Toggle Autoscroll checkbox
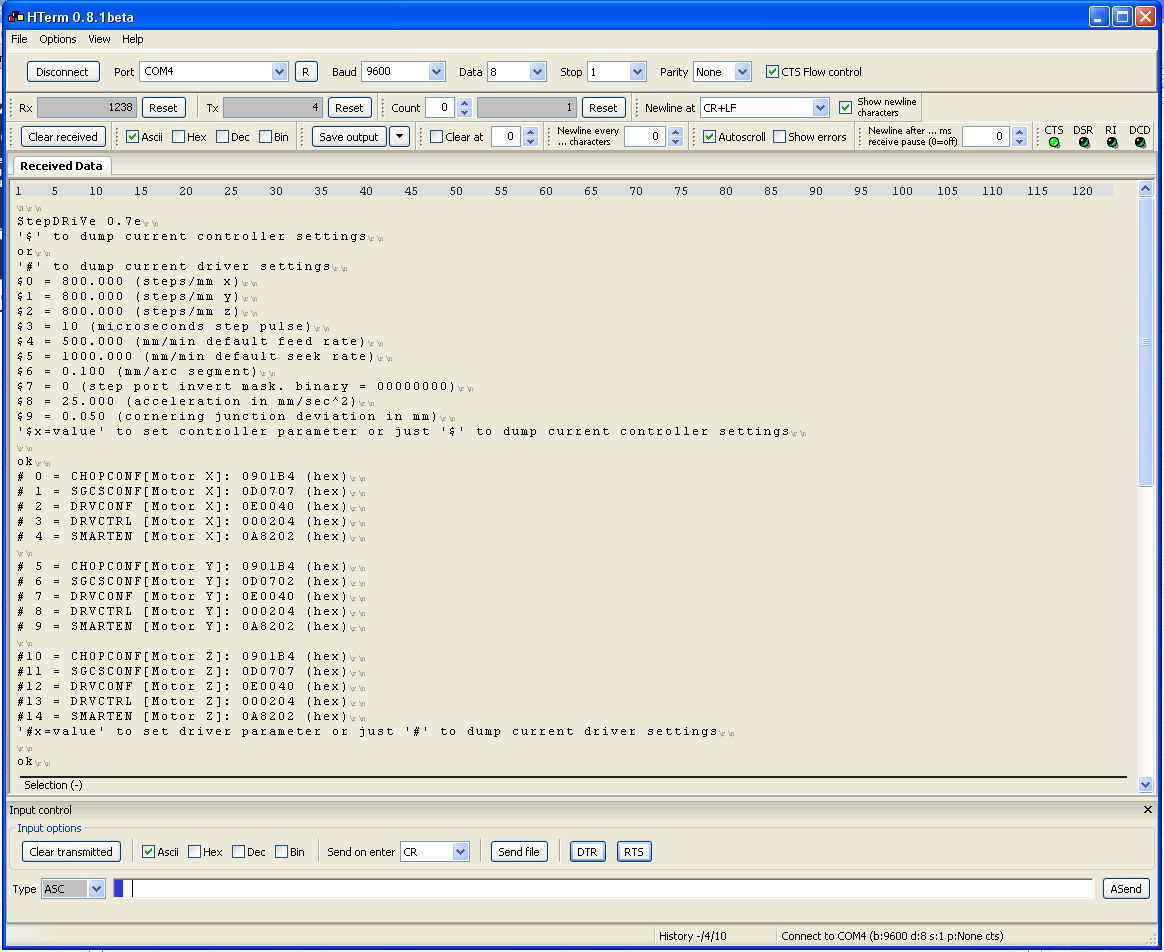 point(709,137)
